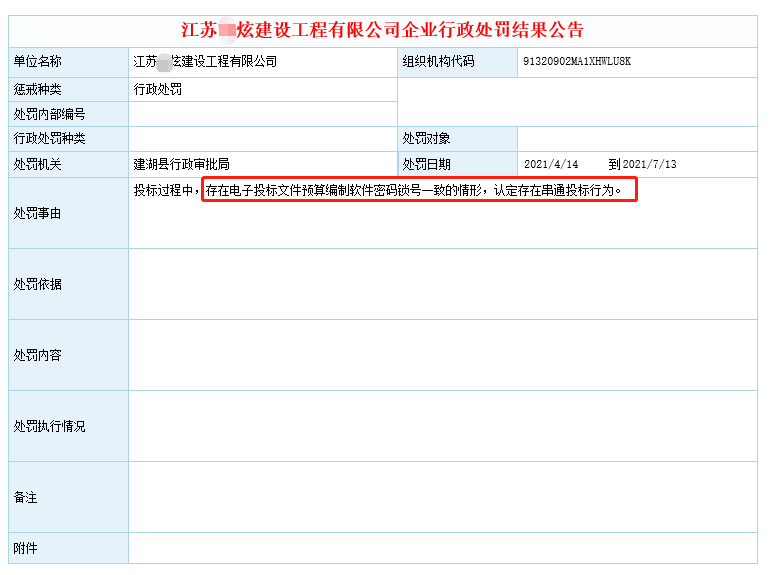Click the 行政处罚种类 label cell
The width and height of the screenshot is (771, 575).
[x=49, y=139]
